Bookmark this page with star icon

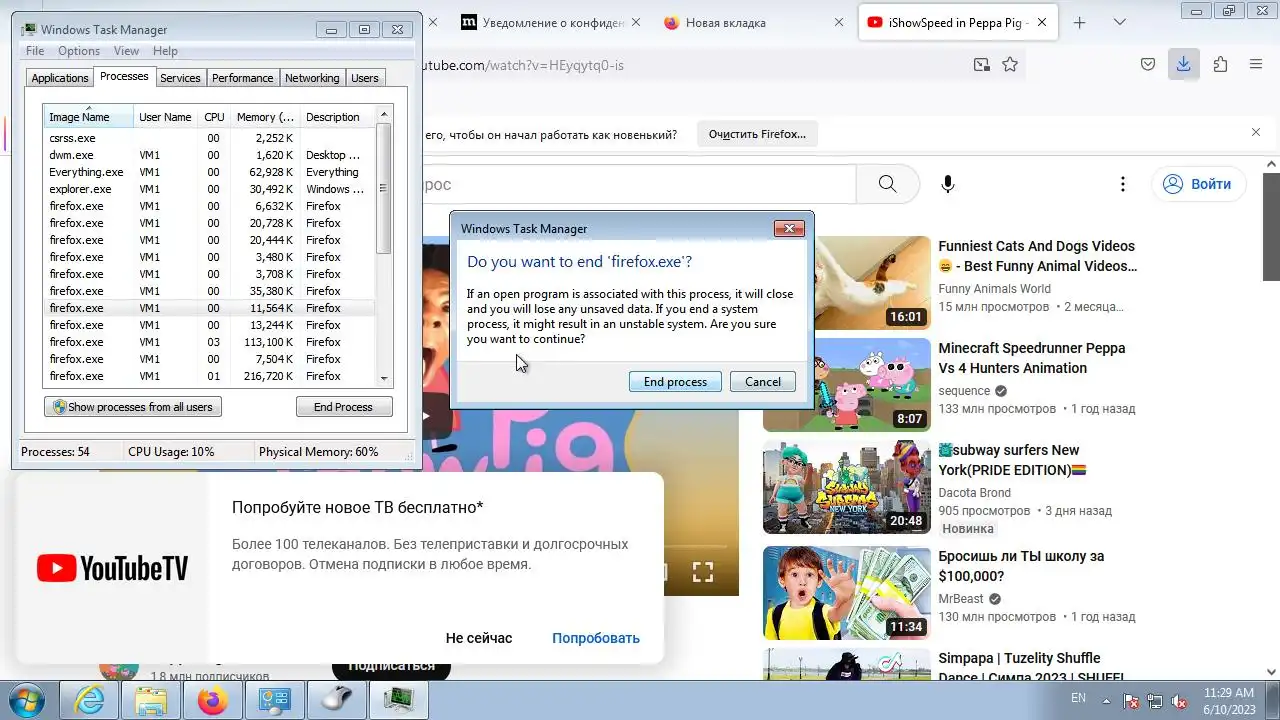click(x=1010, y=65)
